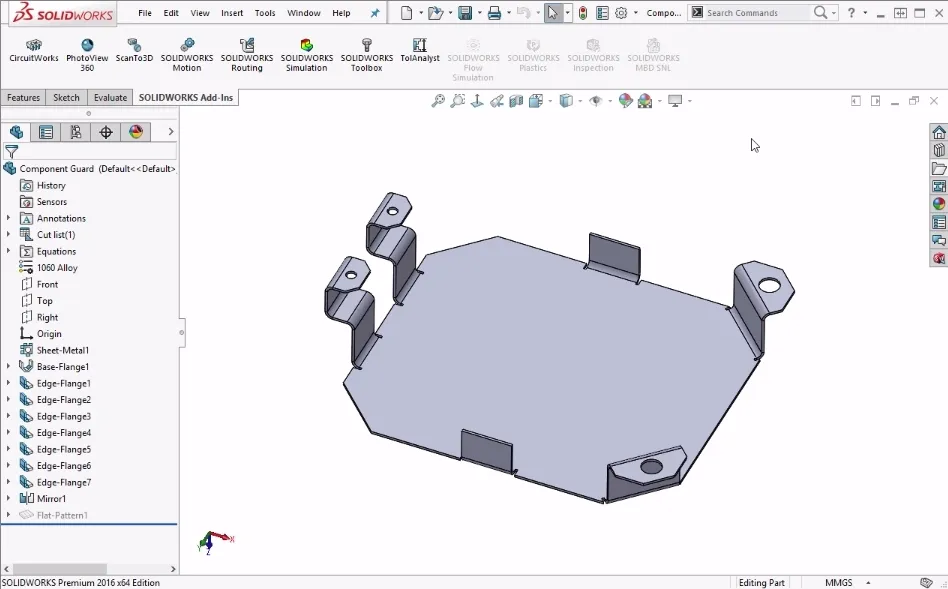Image resolution: width=948 pixels, height=589 pixels.
Task: Open the Display Style dropdown
Action: coord(581,100)
